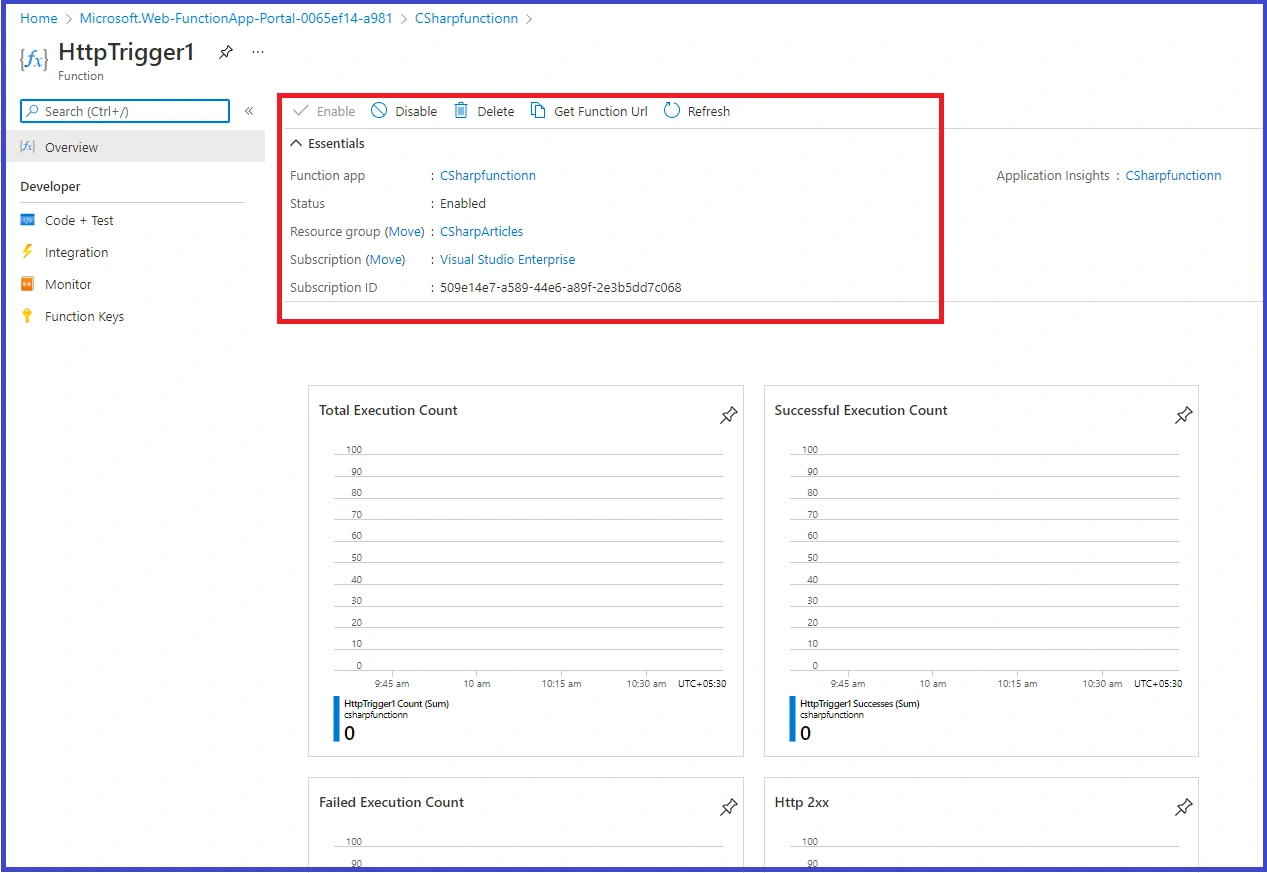
Task: Click the Delete trash icon
Action: click(x=461, y=110)
